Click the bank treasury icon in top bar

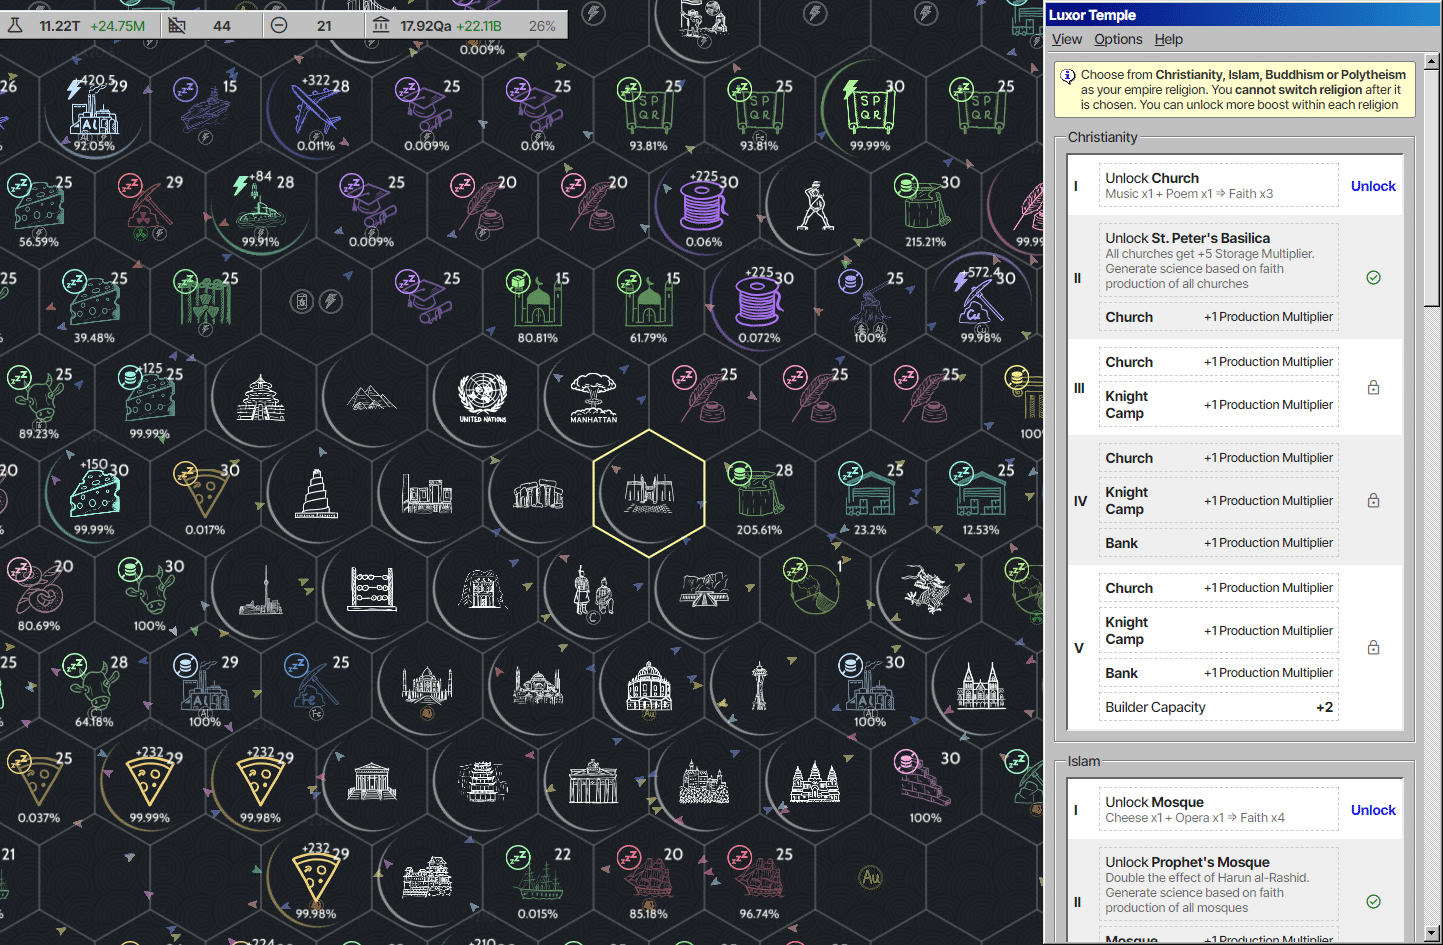pyautogui.click(x=381, y=25)
